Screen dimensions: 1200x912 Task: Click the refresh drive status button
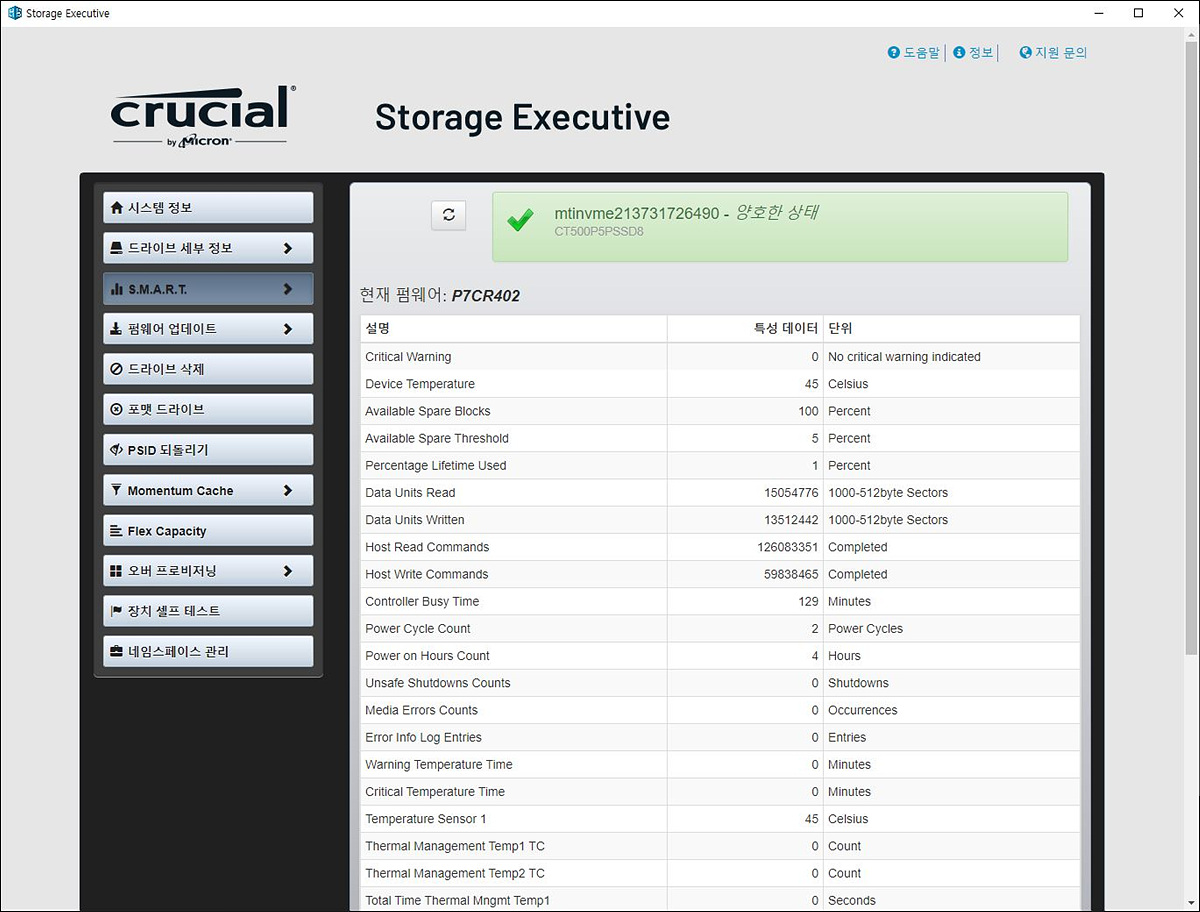click(x=449, y=215)
